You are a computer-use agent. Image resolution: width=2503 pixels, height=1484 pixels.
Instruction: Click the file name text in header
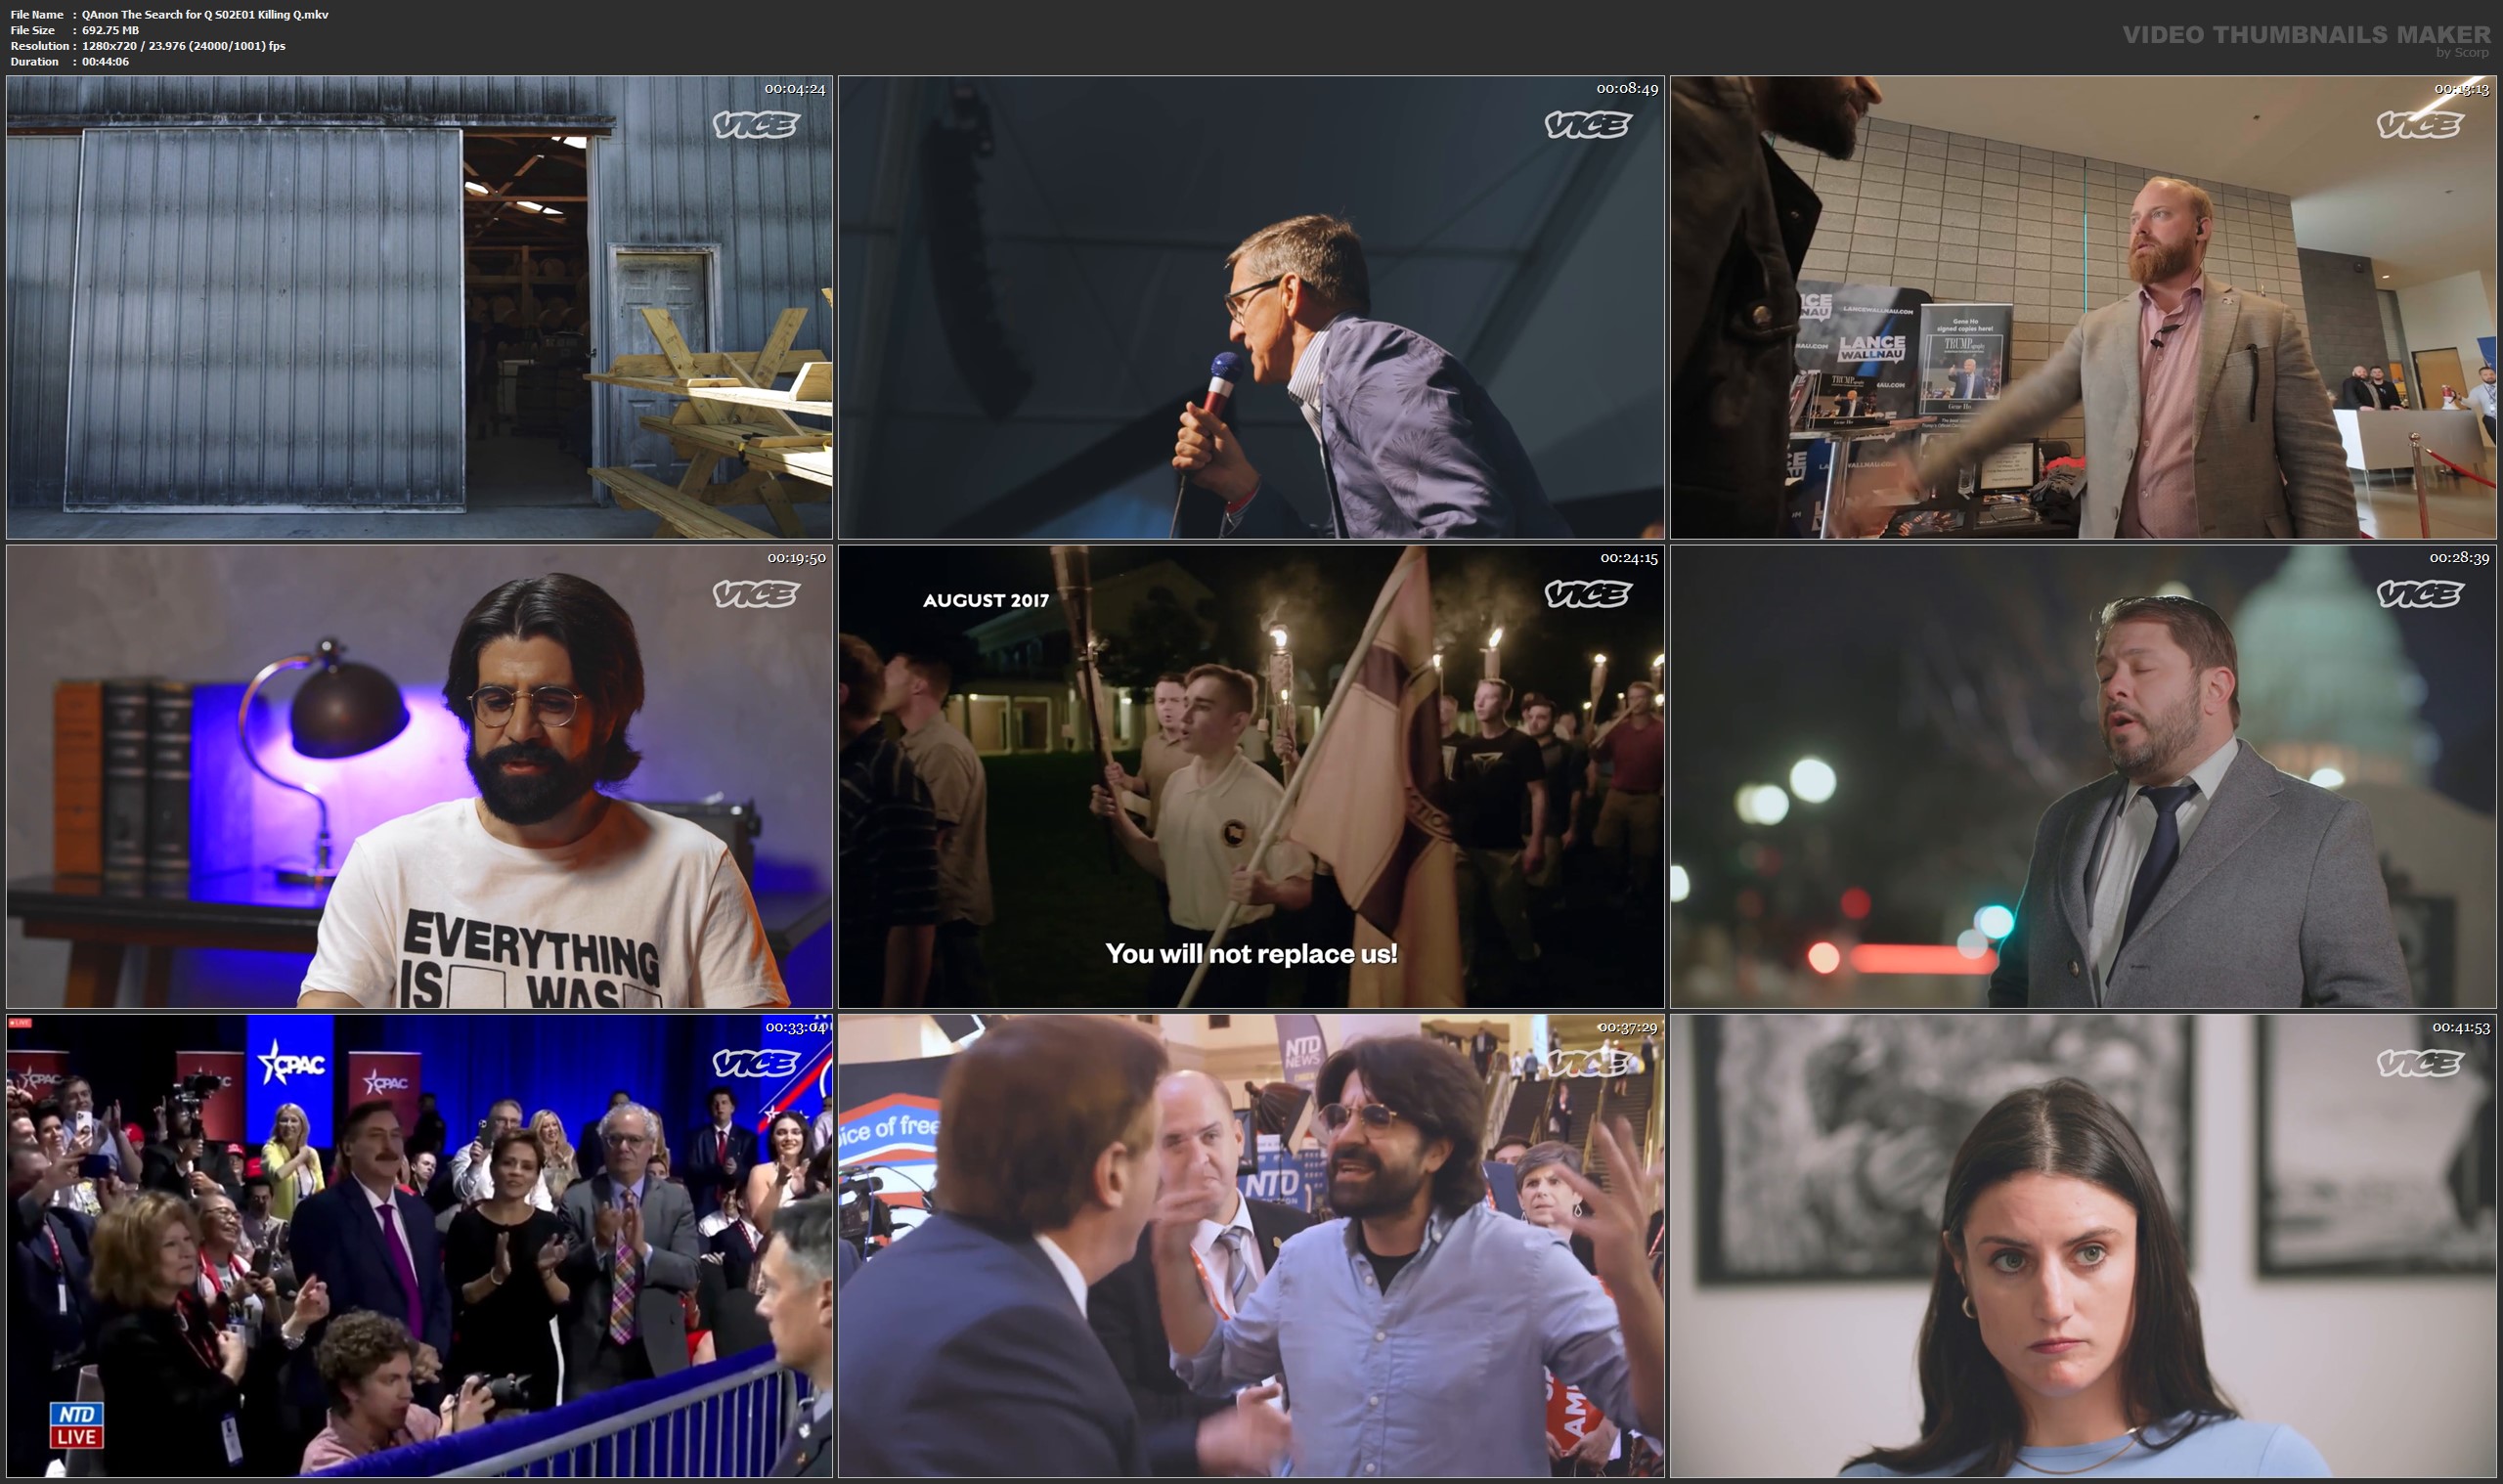(x=204, y=14)
